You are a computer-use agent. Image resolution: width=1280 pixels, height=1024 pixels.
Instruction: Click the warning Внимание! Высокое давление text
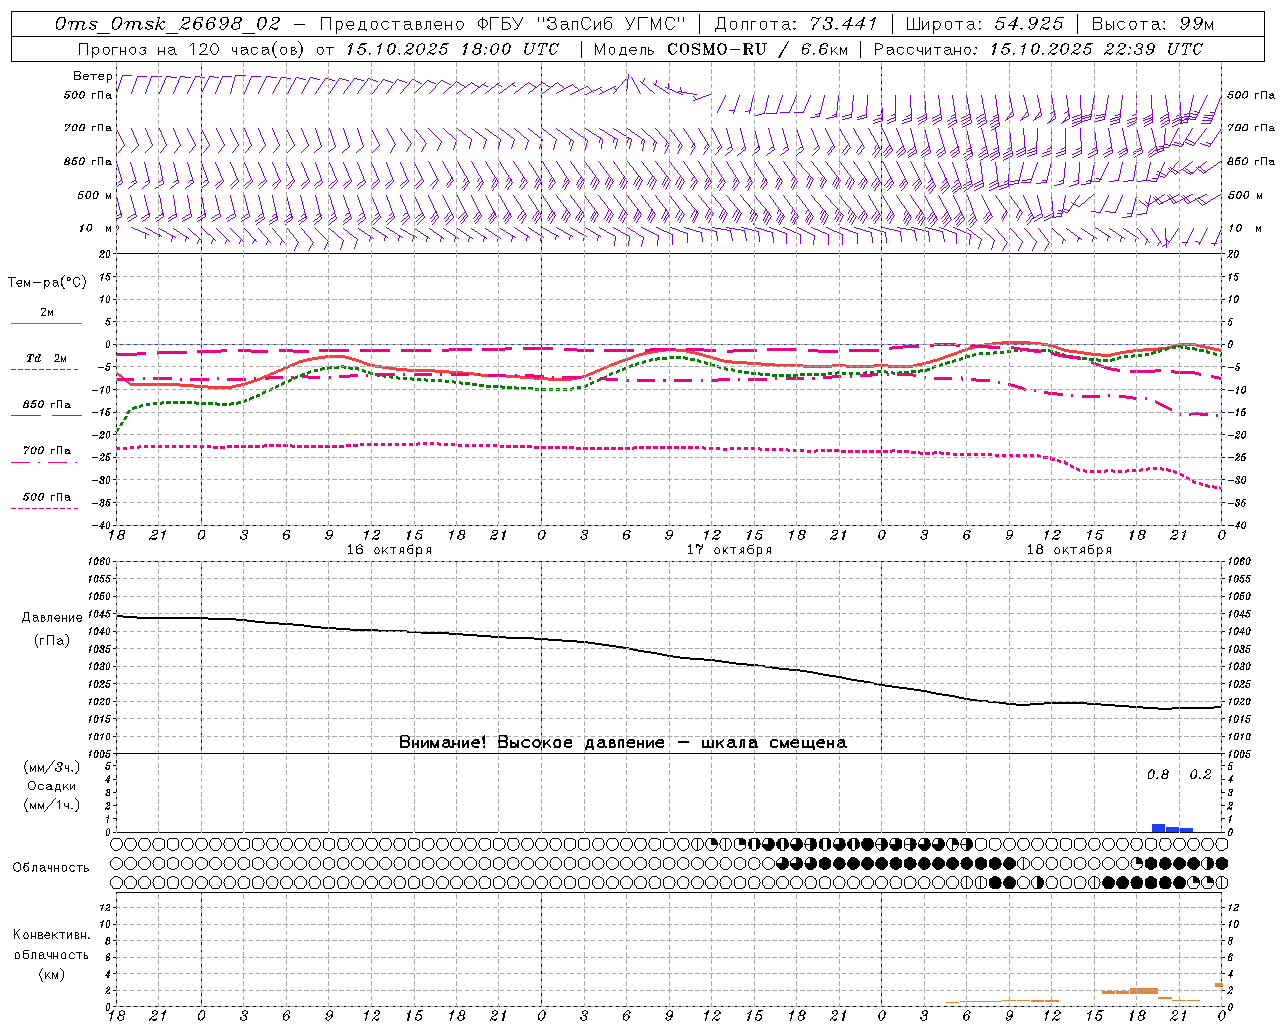click(531, 743)
